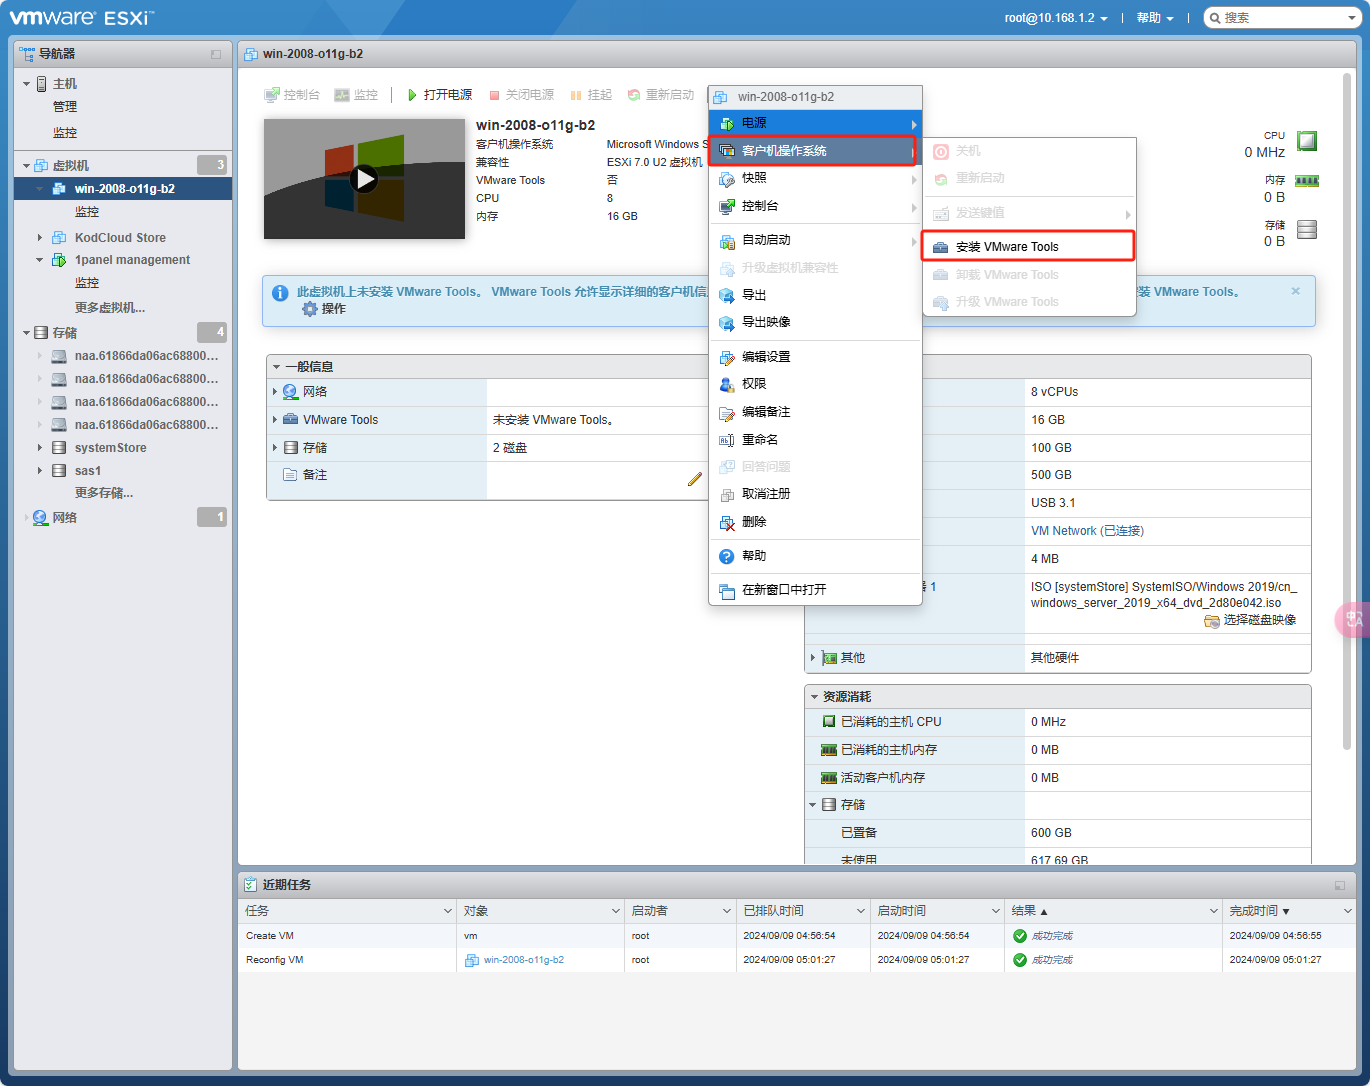
Task: Expand the 其他 hardware row
Action: pos(813,658)
